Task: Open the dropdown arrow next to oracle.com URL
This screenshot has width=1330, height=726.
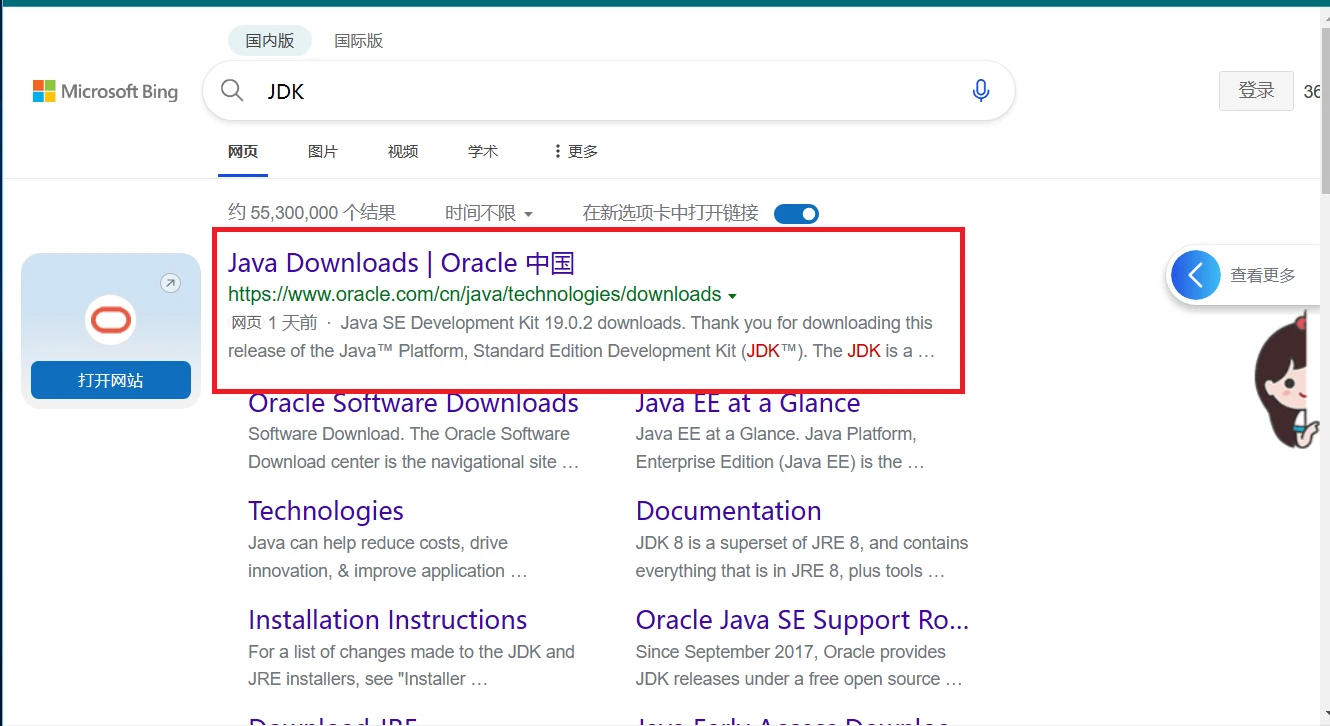Action: [x=733, y=296]
